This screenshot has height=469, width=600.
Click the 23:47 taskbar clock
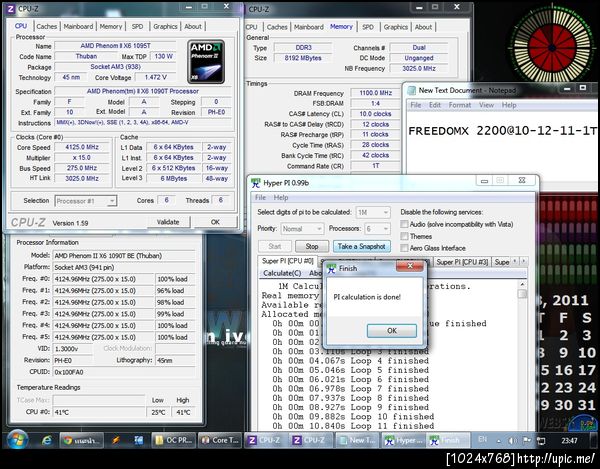point(569,440)
